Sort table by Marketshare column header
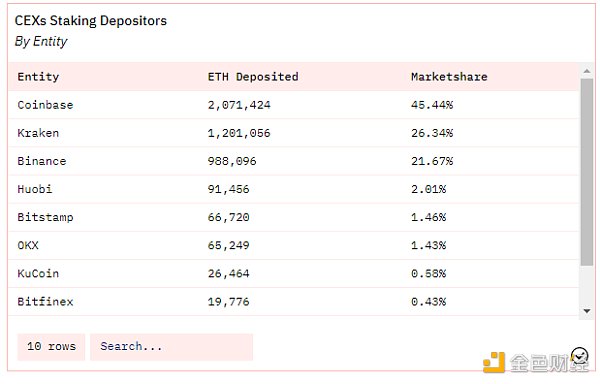The width and height of the screenshot is (600, 384). (449, 77)
